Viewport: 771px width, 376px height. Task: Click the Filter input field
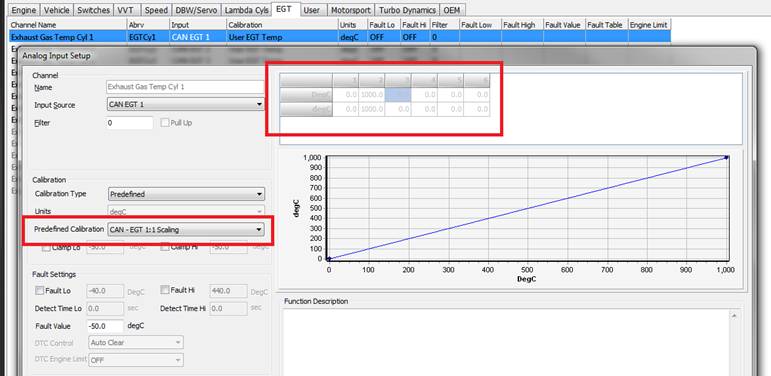[130, 123]
